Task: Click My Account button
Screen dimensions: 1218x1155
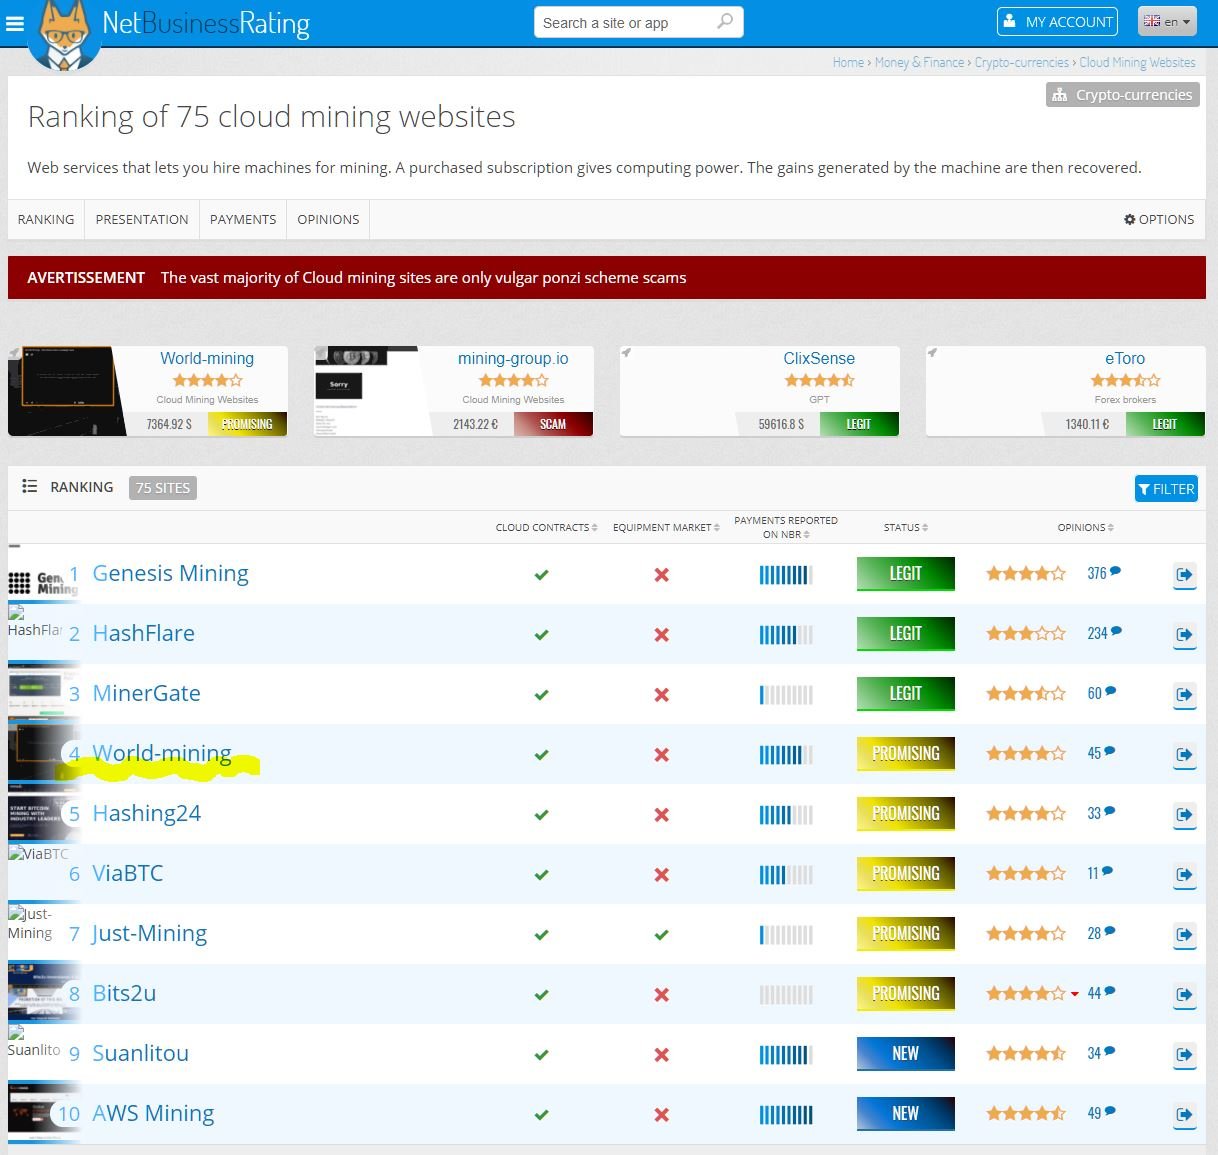Action: 1057,21
